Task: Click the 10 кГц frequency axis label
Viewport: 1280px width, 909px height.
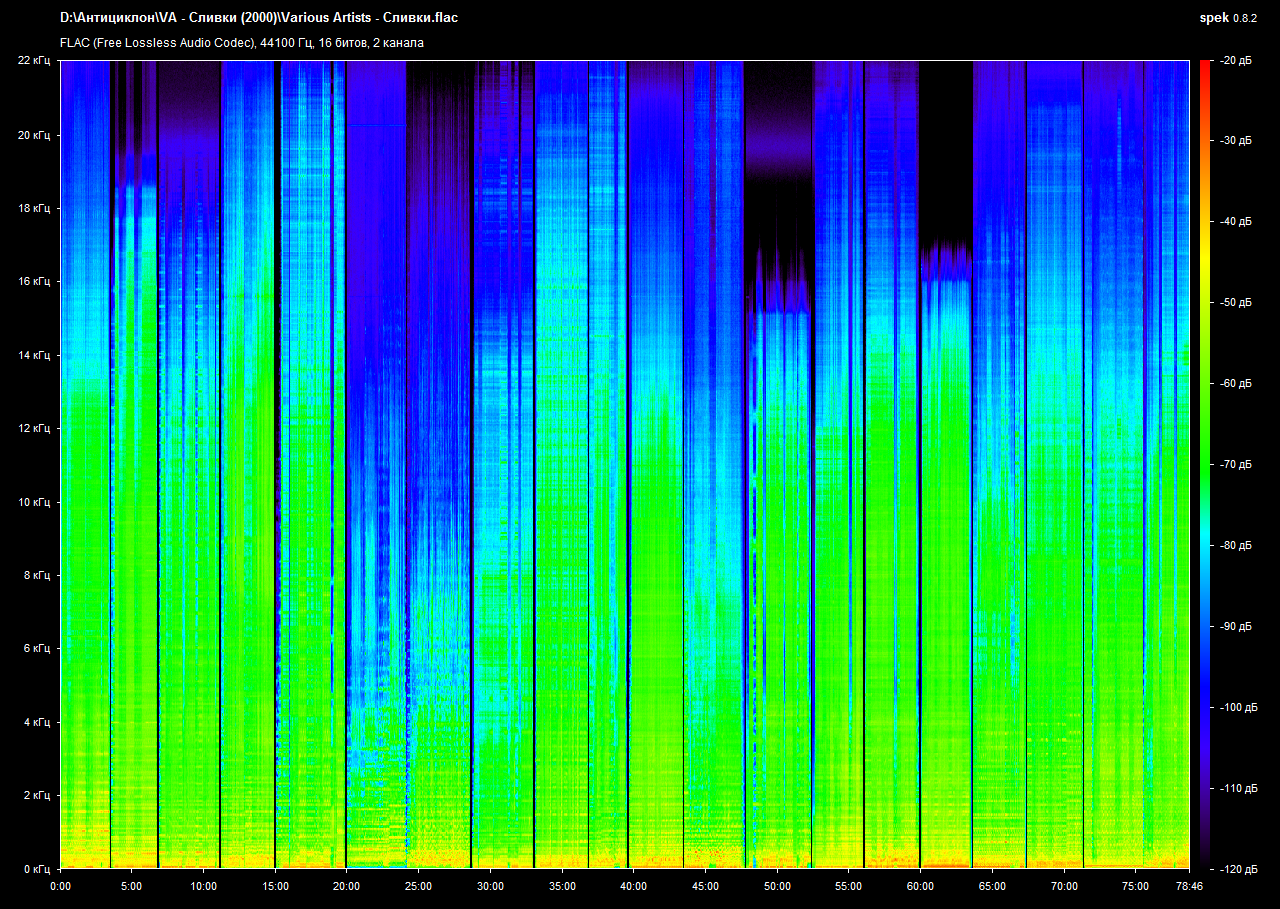Action: [x=33, y=502]
